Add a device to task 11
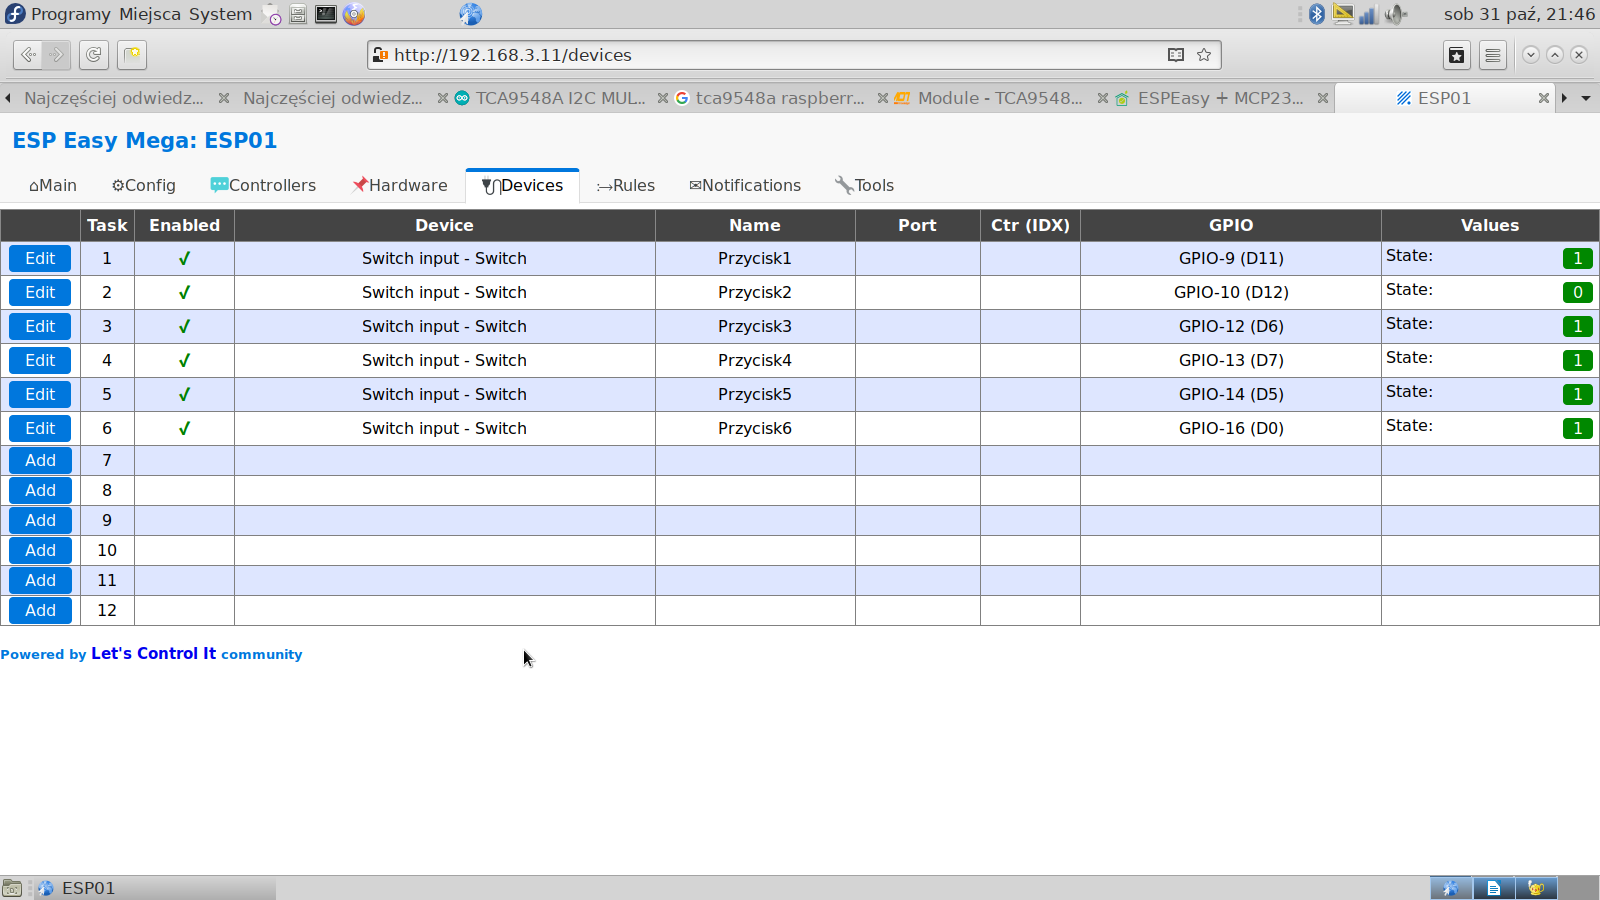Viewport: 1600px width, 900px height. coord(40,580)
